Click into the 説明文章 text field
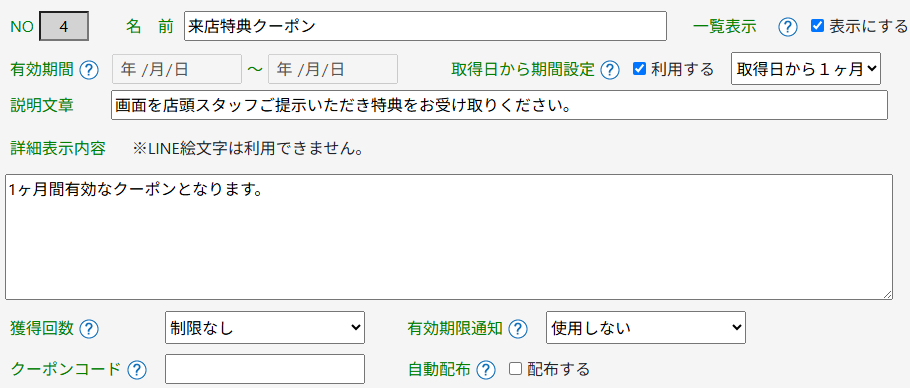Image resolution: width=910 pixels, height=388 pixels. coord(499,105)
